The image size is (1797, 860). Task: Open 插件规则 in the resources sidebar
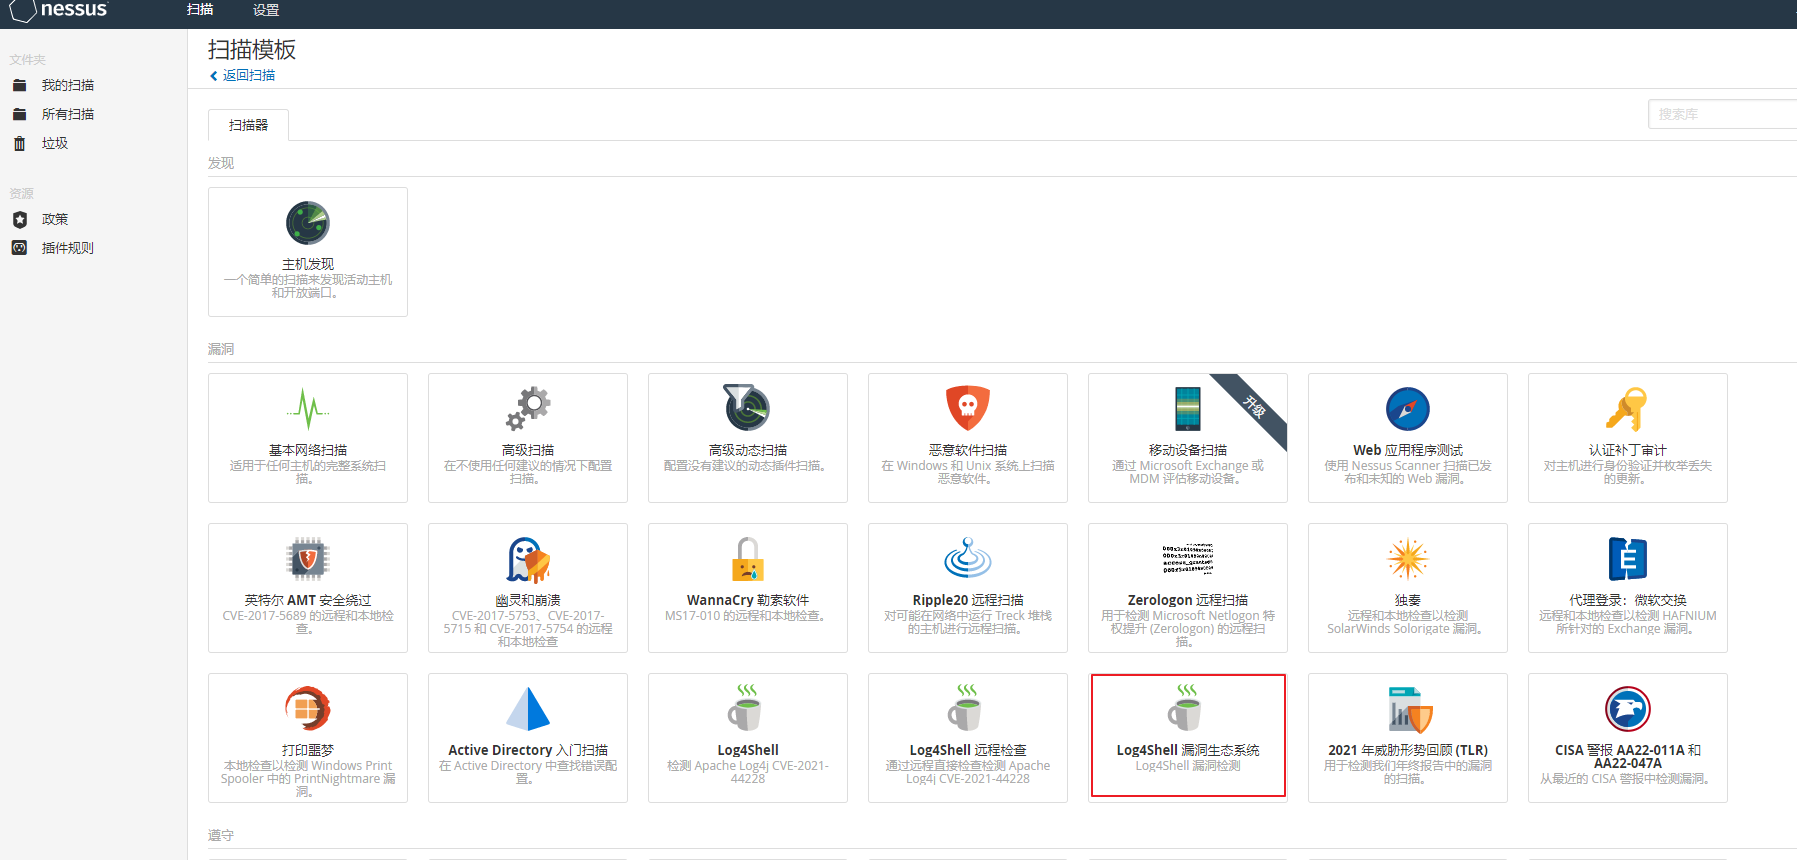(x=67, y=248)
